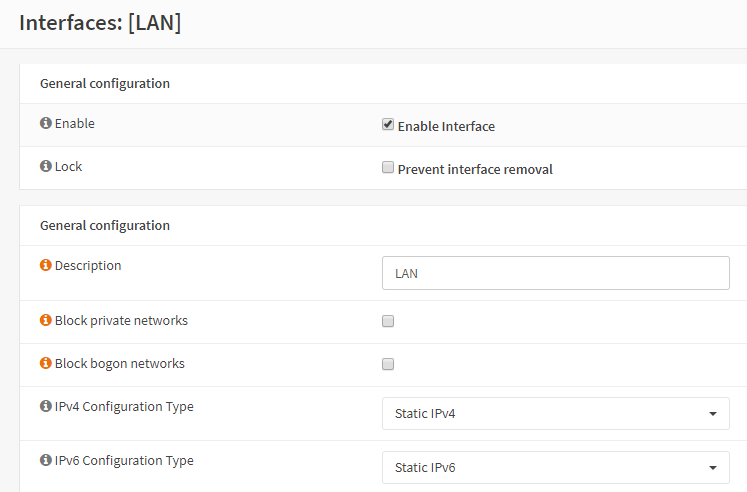The width and height of the screenshot is (747, 492).
Task: Open the IPv4 Configuration Type dropdown
Action: pyautogui.click(x=555, y=413)
